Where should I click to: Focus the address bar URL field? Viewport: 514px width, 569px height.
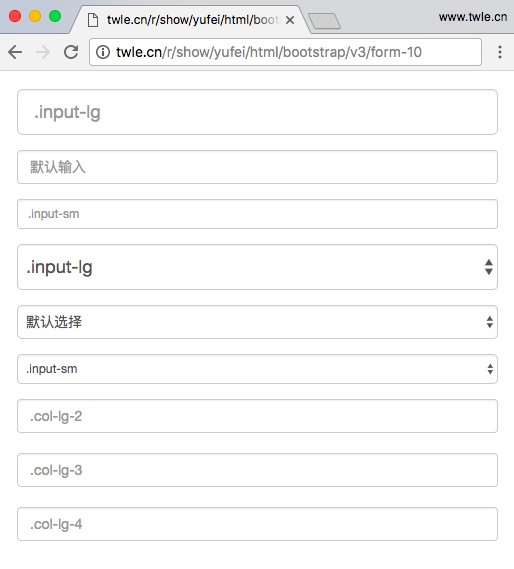[285, 52]
